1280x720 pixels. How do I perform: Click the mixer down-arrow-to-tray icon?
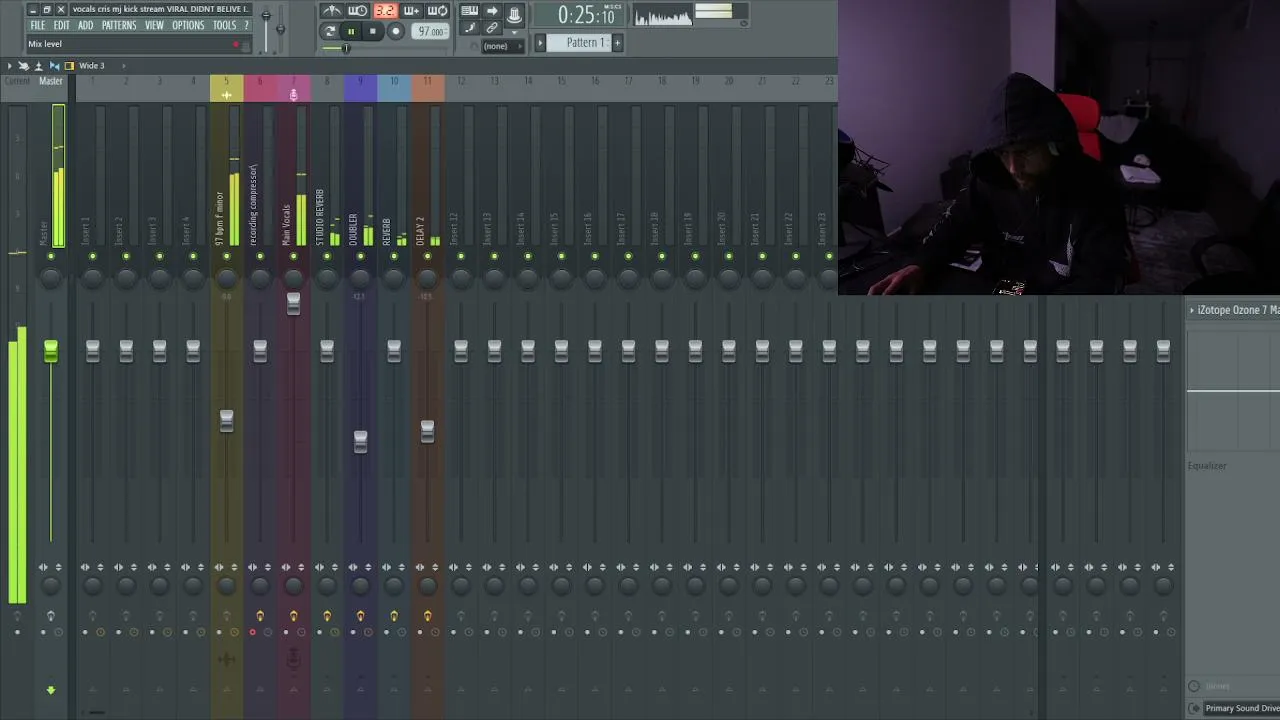click(x=39, y=66)
